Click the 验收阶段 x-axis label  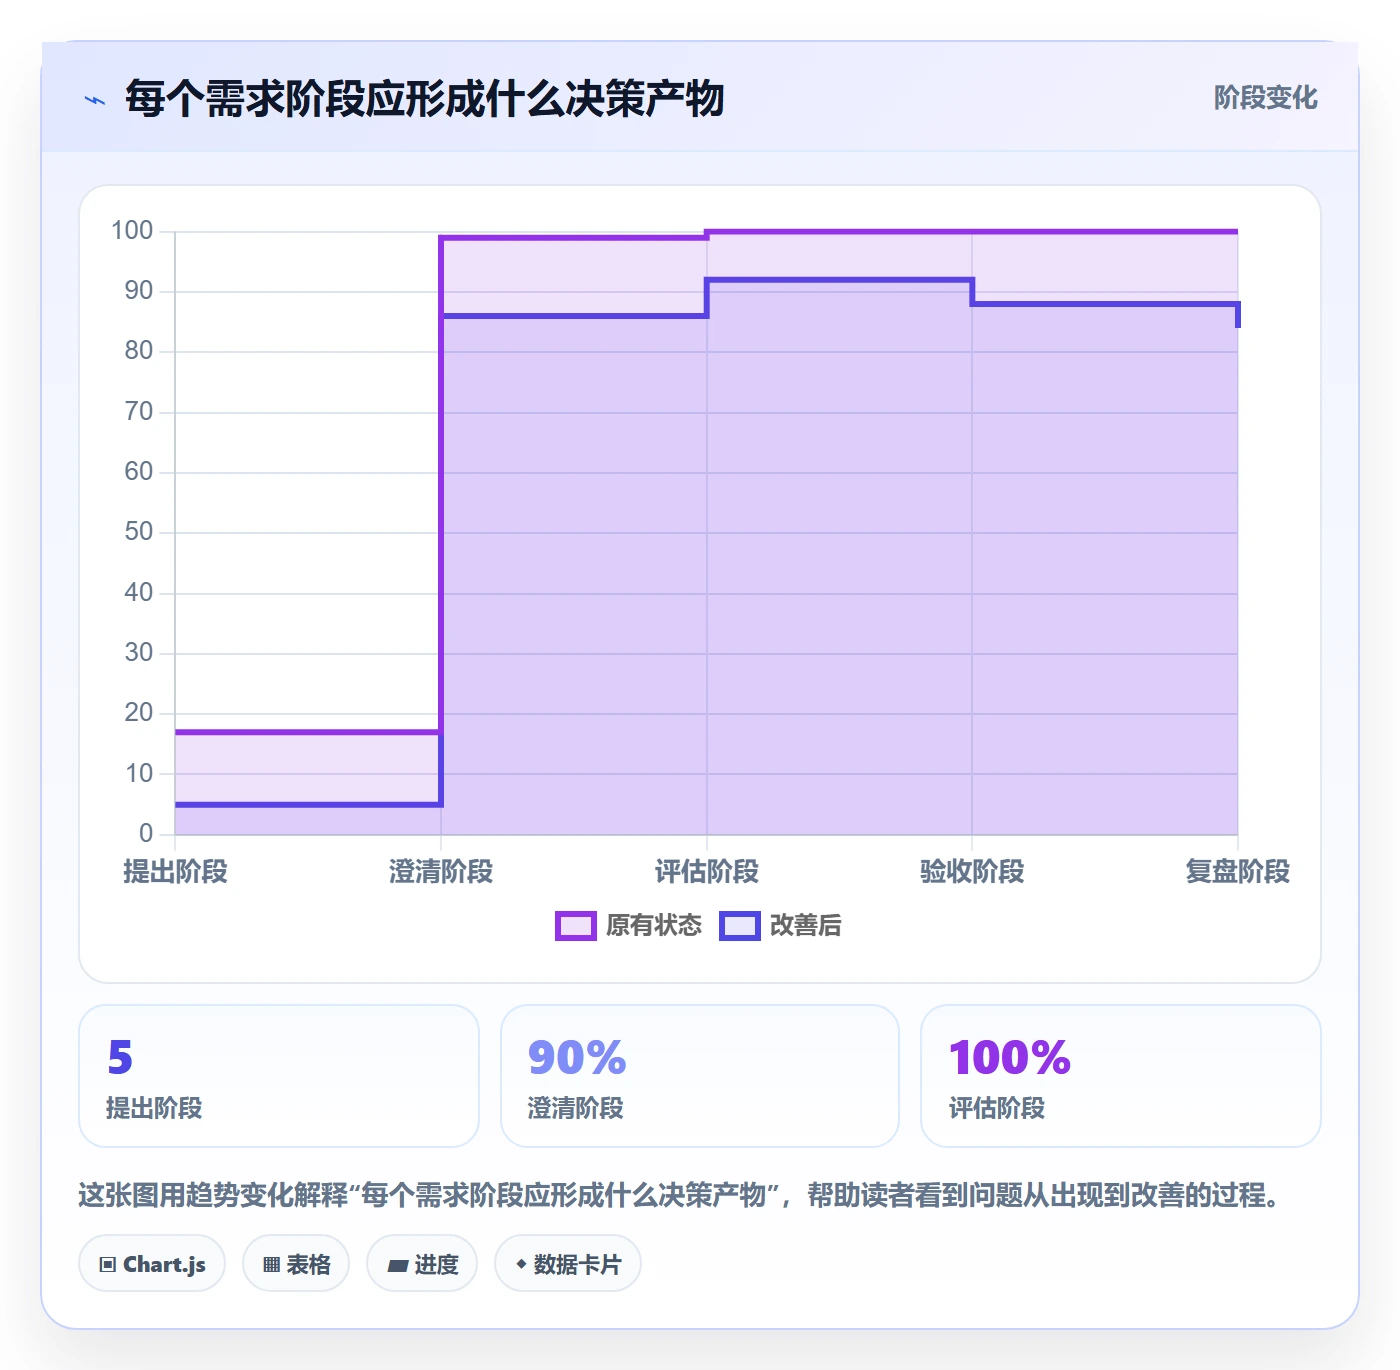(x=972, y=872)
